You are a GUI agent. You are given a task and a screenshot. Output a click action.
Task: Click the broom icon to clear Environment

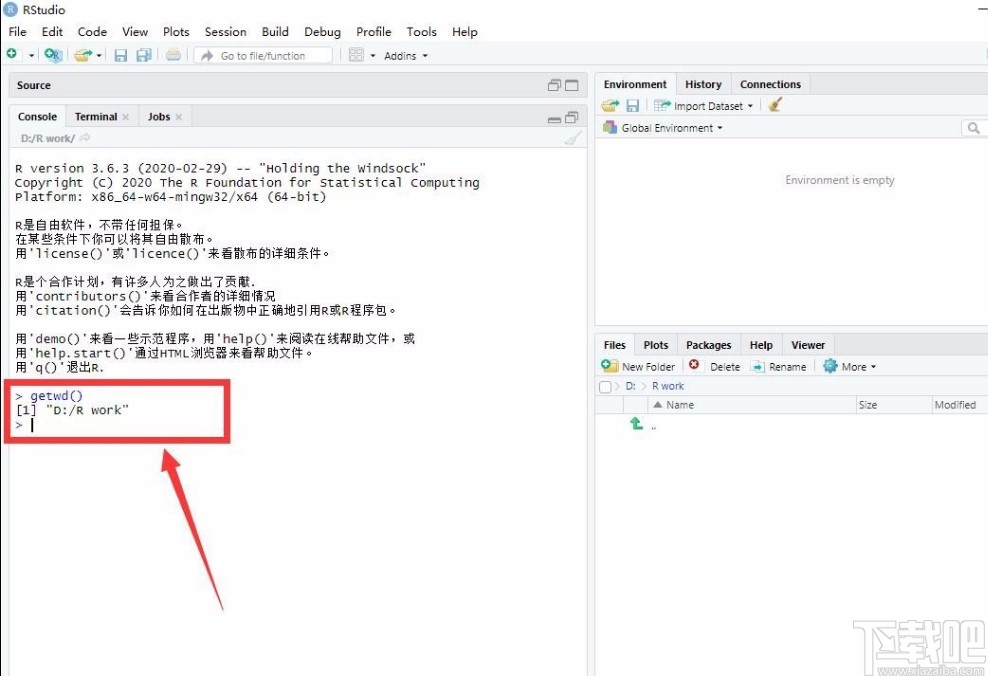point(775,105)
